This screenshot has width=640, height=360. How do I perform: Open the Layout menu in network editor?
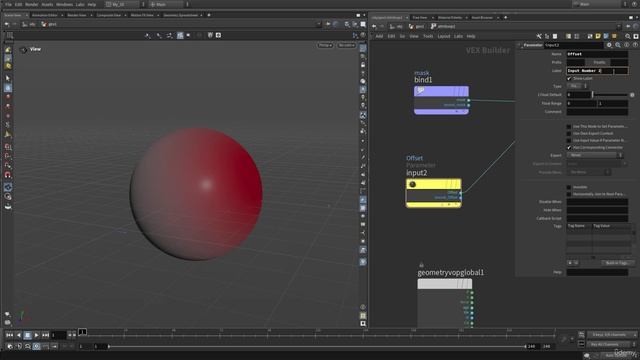[443, 36]
